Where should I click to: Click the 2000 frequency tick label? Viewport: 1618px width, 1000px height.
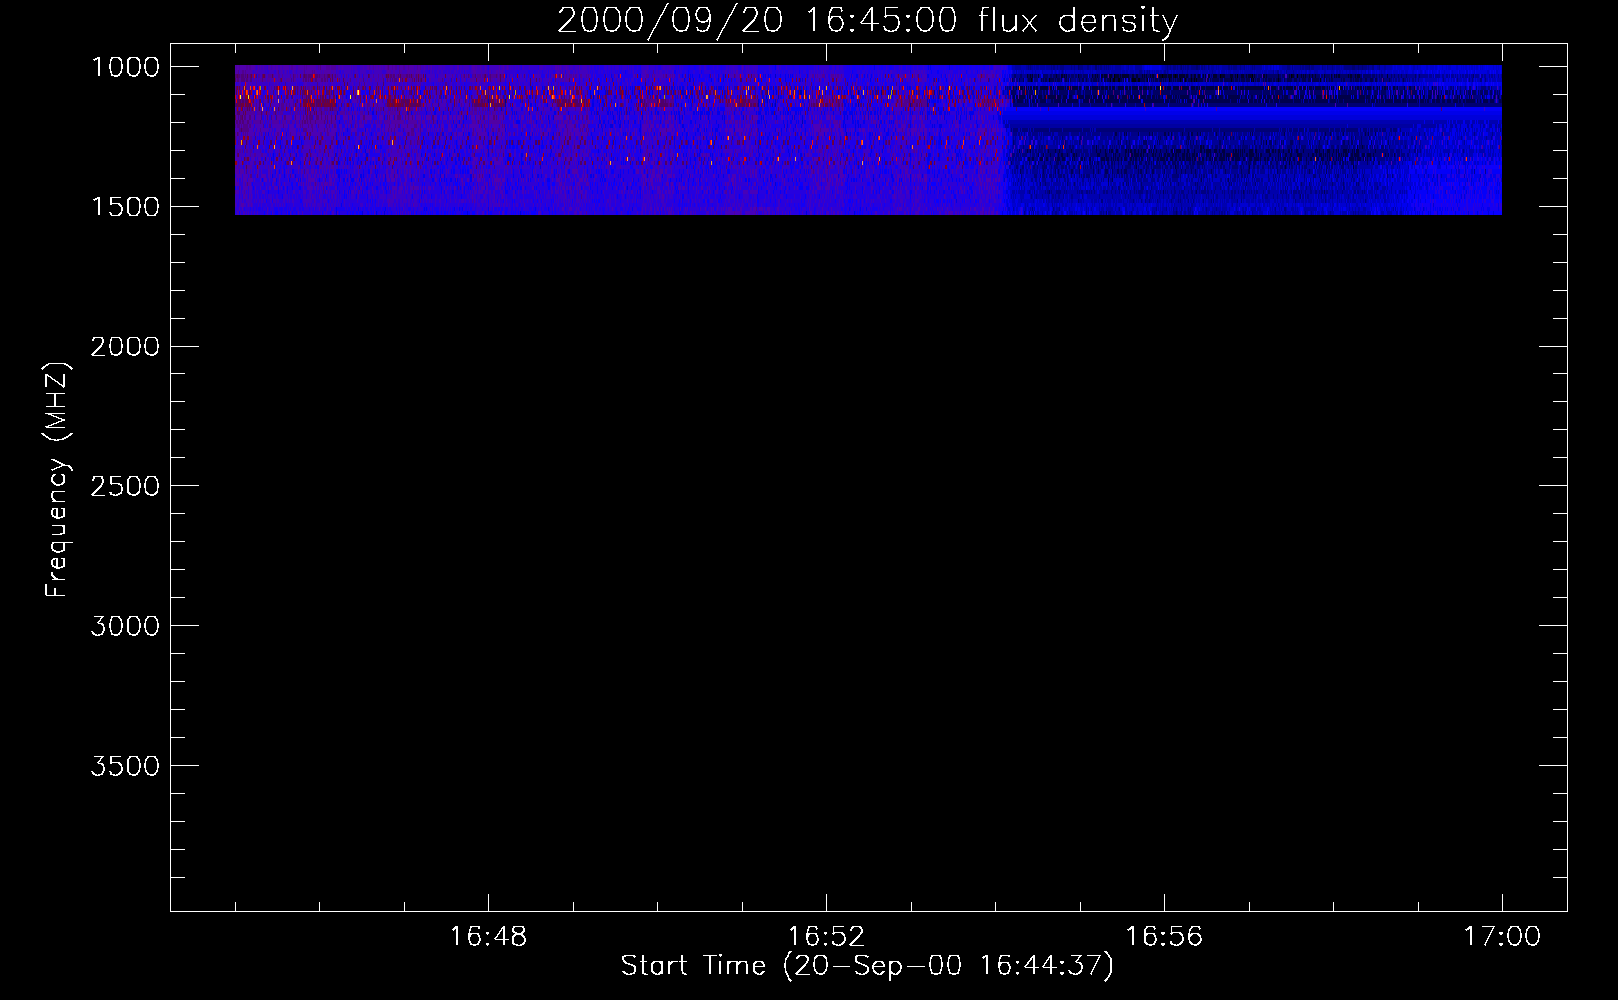click(125, 347)
